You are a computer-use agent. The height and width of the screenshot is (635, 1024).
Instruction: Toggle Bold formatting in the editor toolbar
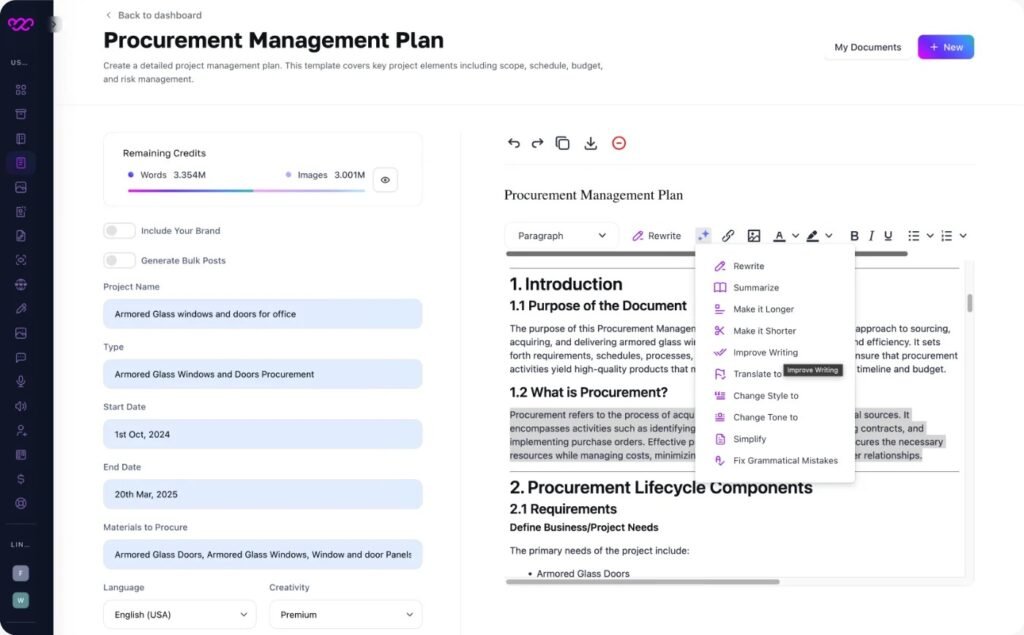854,235
